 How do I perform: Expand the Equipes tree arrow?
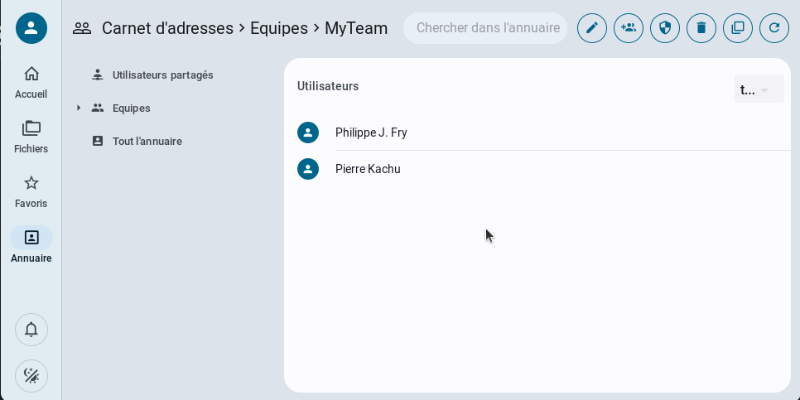[x=78, y=108]
